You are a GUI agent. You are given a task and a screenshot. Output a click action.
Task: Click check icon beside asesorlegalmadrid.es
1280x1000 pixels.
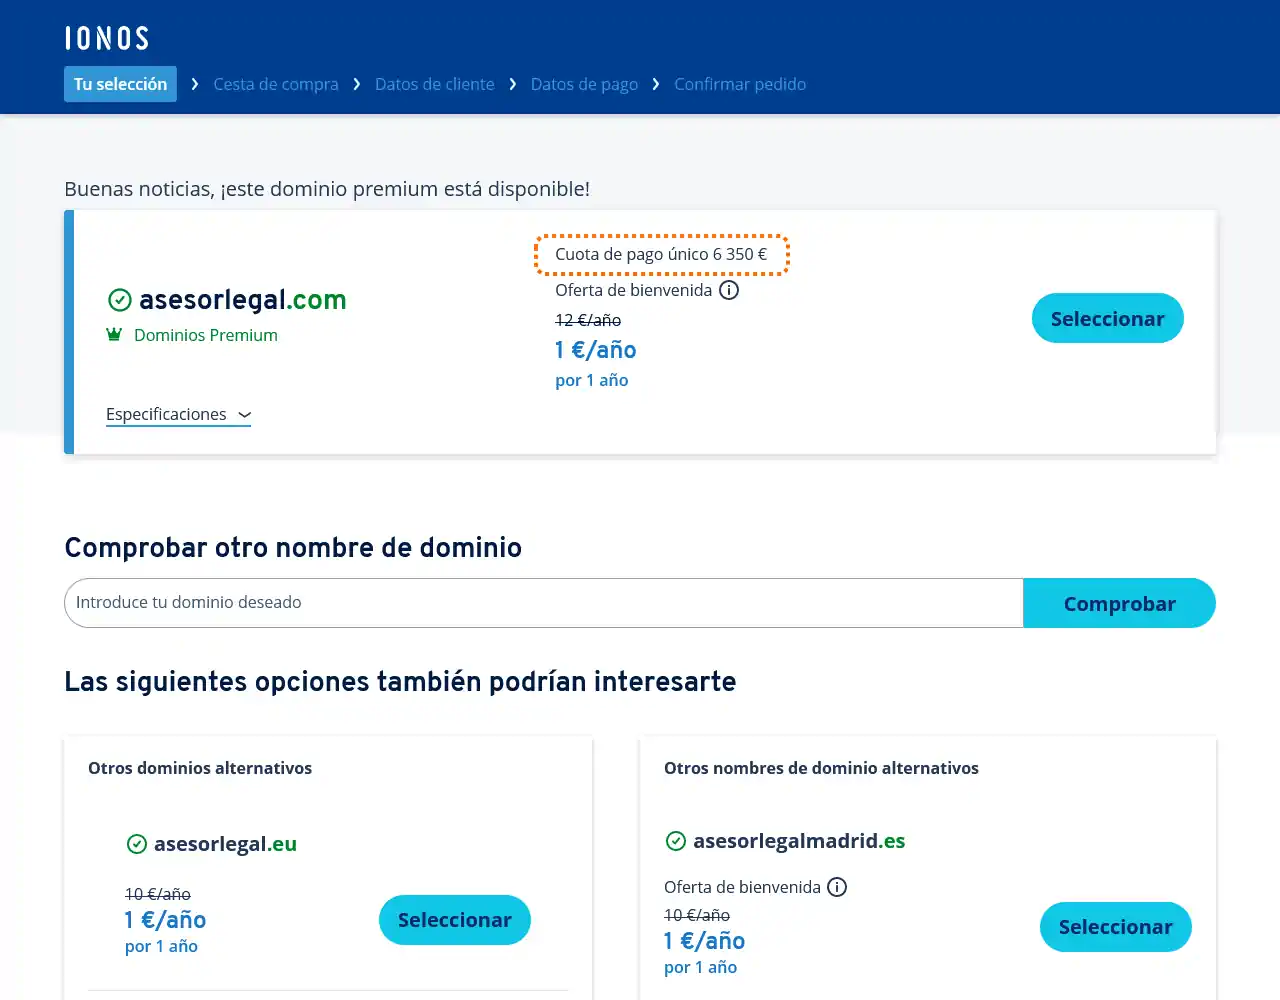click(676, 841)
